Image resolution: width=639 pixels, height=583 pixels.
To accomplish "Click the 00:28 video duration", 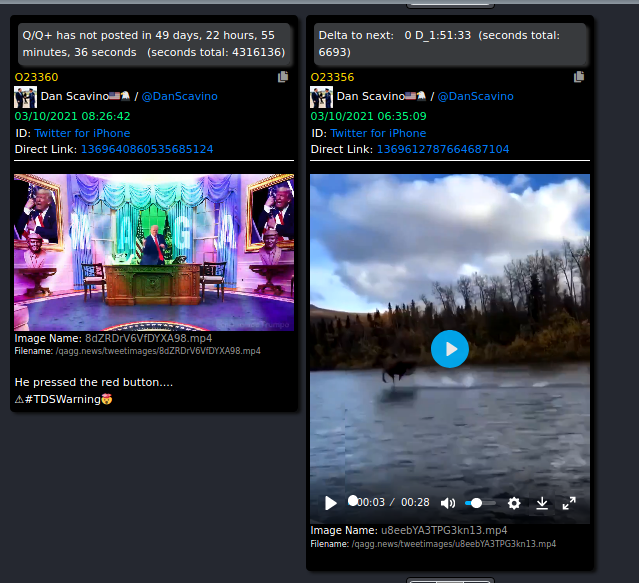I will point(415,502).
